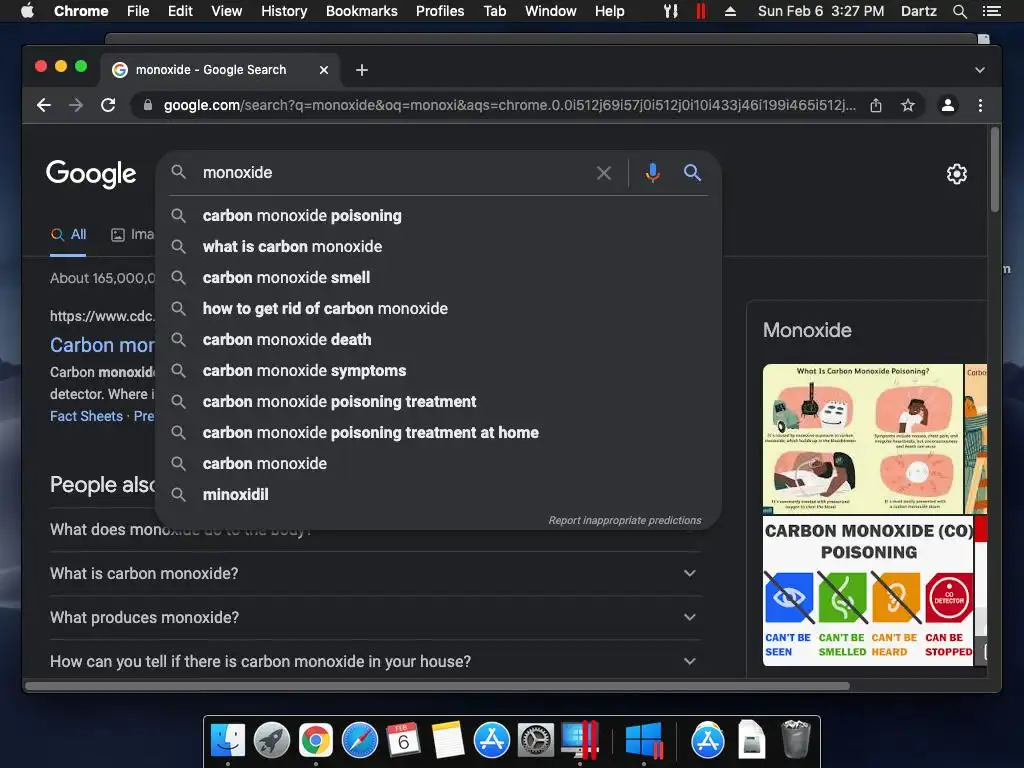Viewport: 1024px width, 768px height.
Task: Open the File menu
Action: pos(138,11)
